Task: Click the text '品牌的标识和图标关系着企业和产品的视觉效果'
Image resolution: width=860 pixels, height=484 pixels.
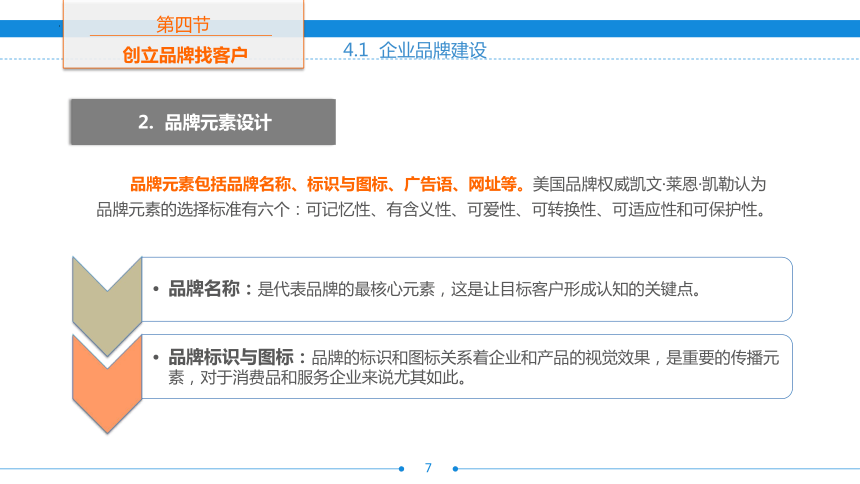Action: pyautogui.click(x=480, y=358)
